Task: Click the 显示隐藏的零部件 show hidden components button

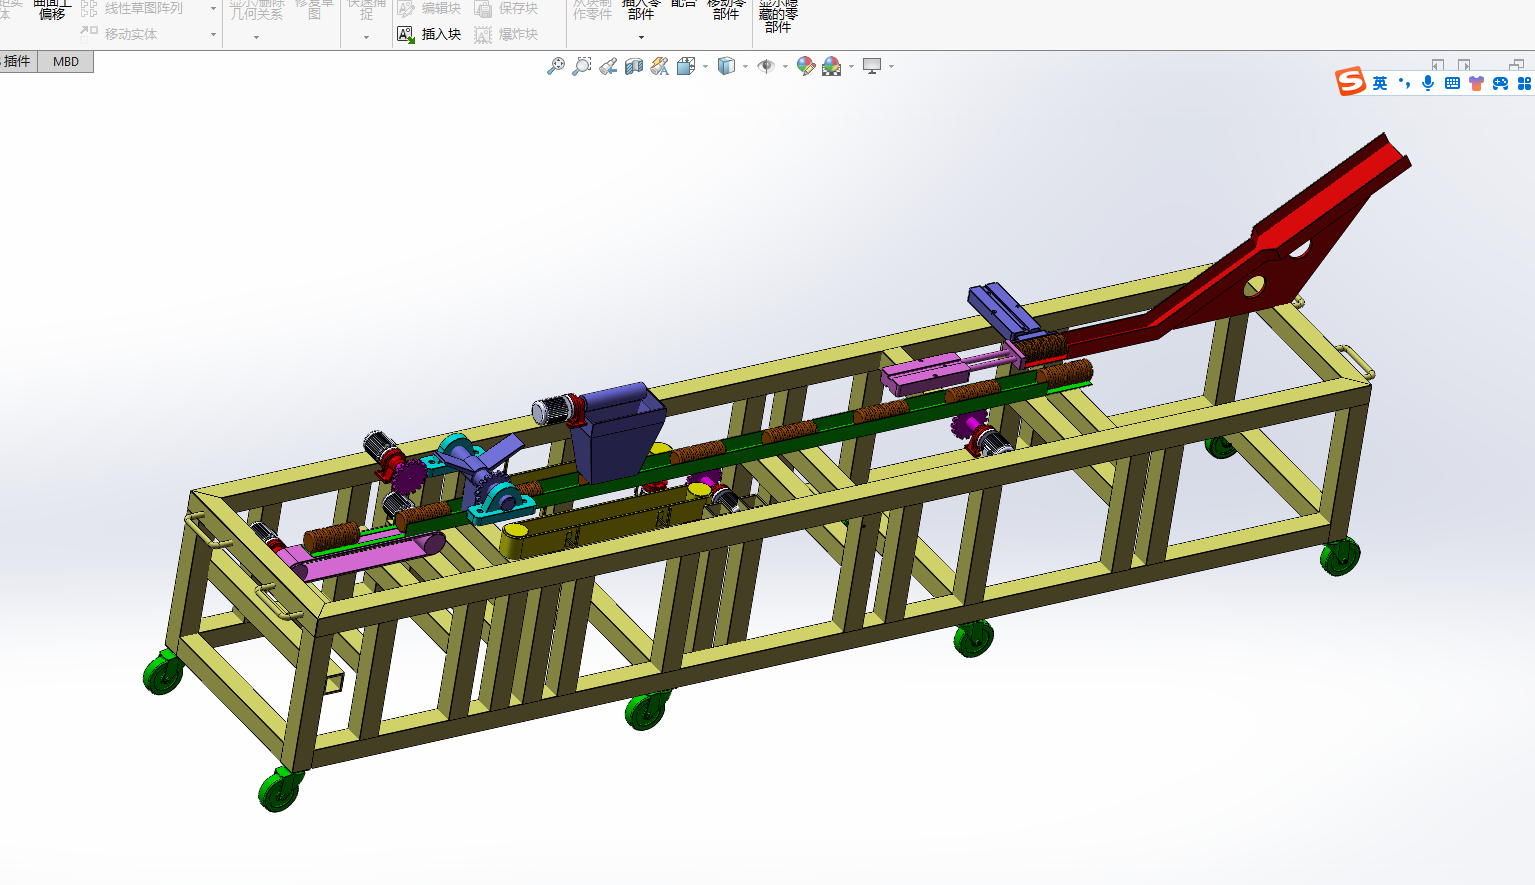Action: pos(778,16)
